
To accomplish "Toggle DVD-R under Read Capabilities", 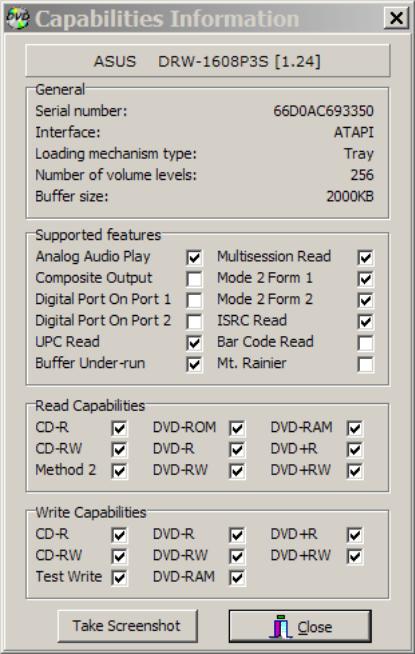I will (237, 450).
